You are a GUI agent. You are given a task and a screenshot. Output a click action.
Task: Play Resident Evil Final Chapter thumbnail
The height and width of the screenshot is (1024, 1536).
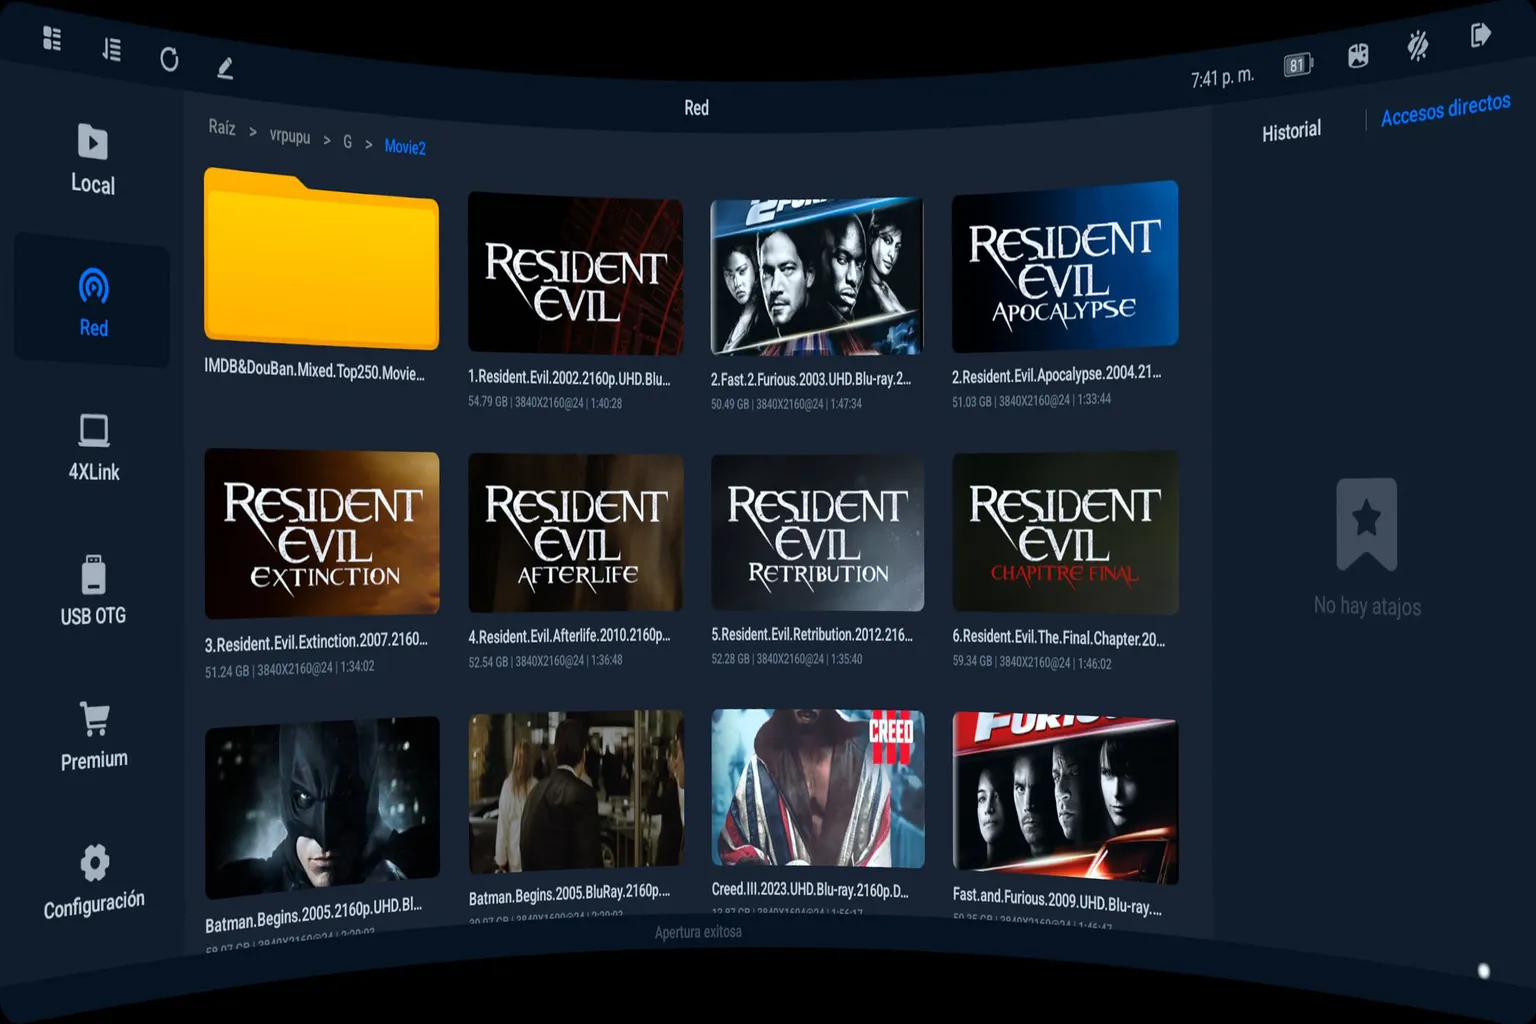coord(1065,533)
